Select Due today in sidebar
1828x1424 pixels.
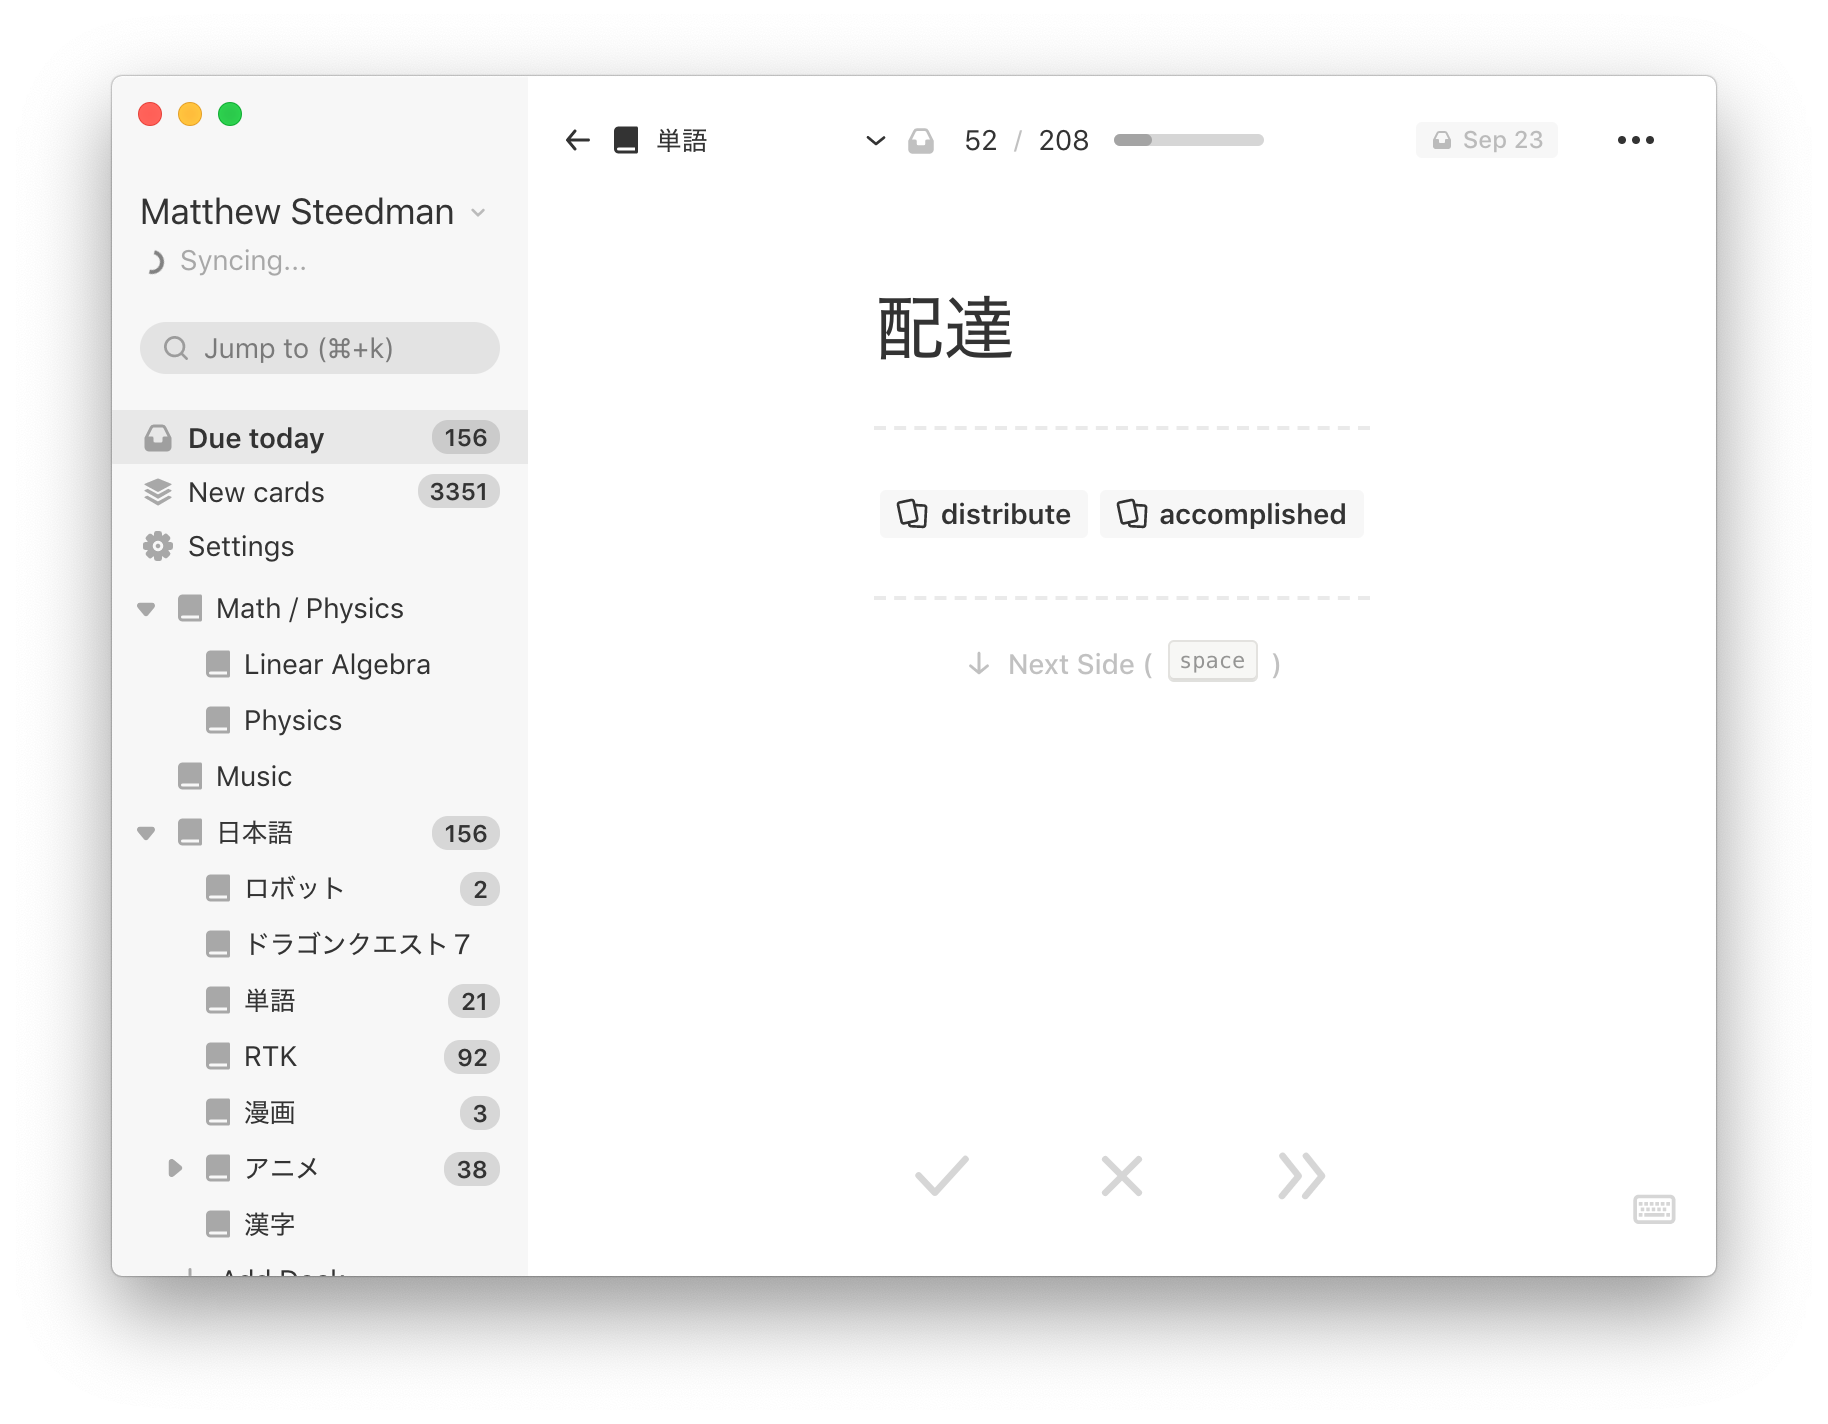tap(320, 438)
